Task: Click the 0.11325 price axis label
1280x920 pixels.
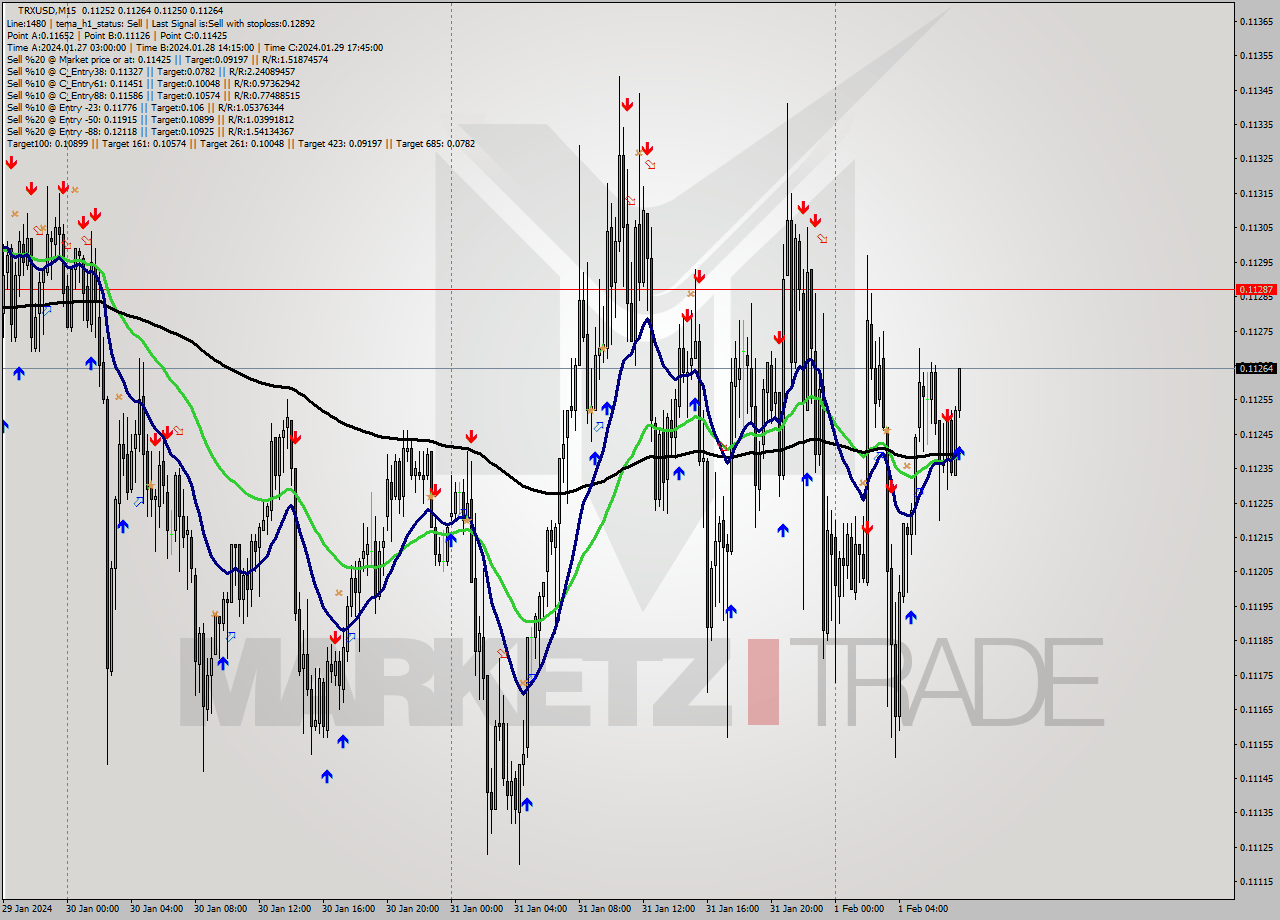Action: (x=1256, y=158)
